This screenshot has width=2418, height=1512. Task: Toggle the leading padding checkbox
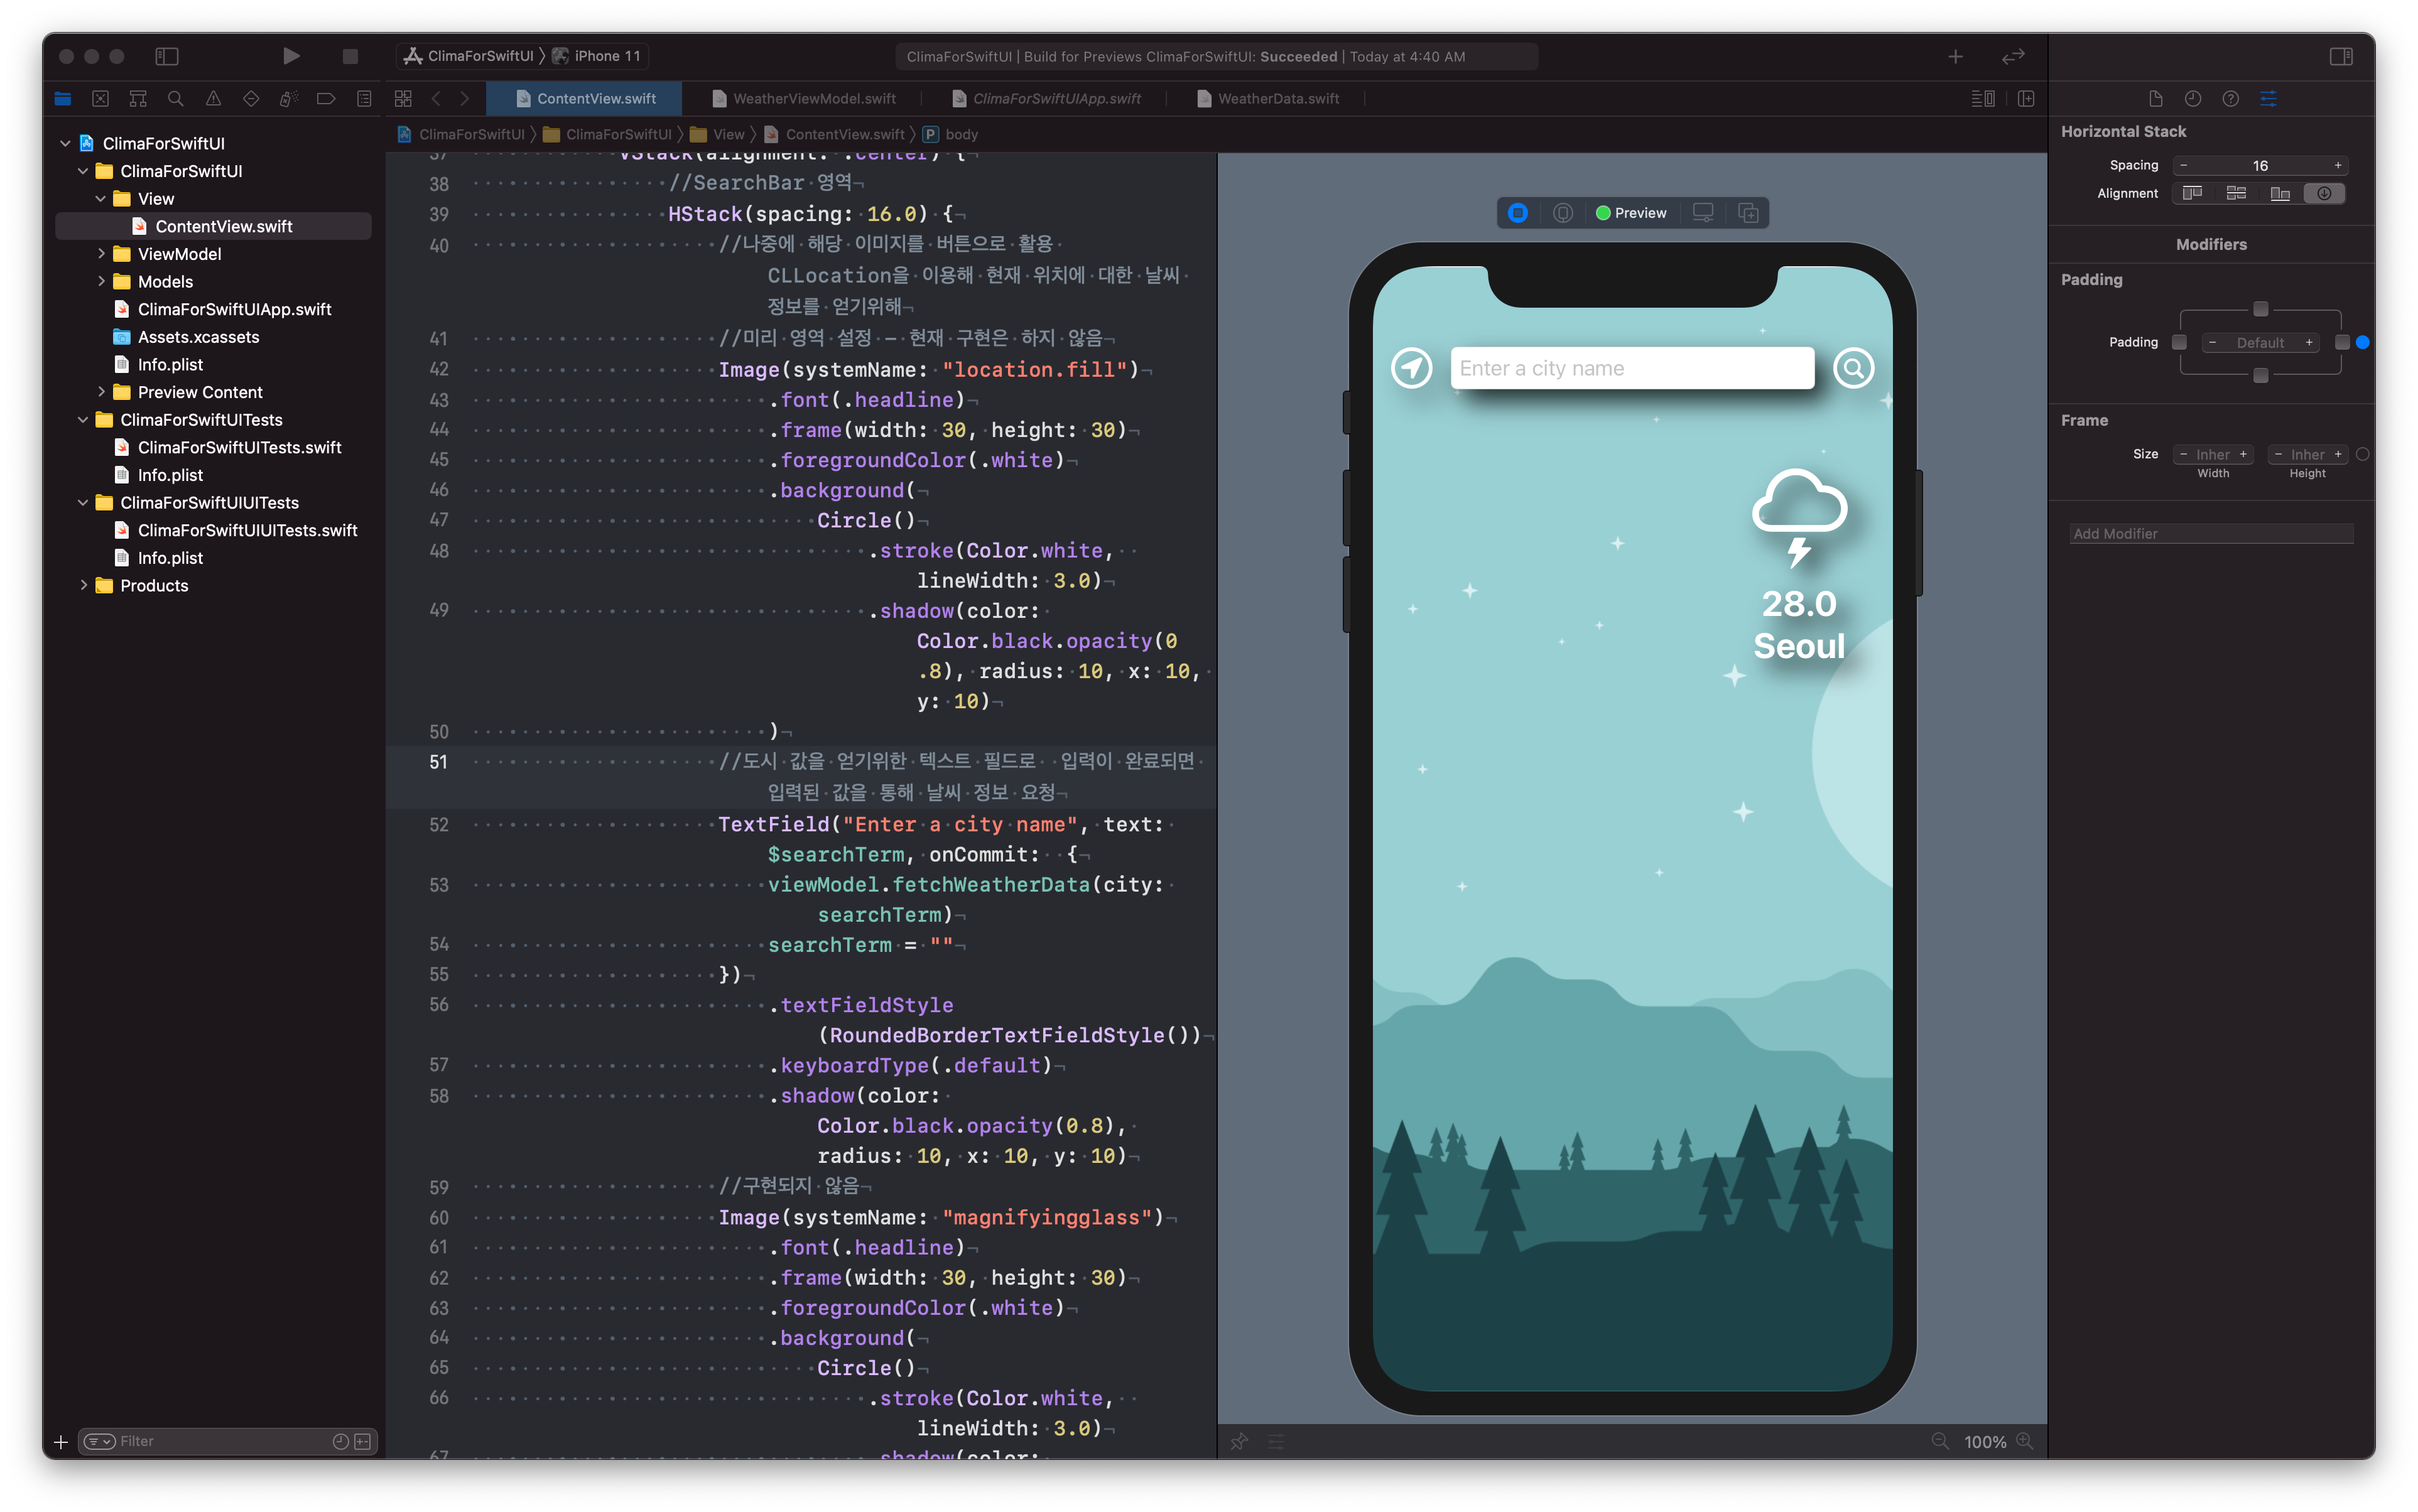click(x=2179, y=342)
